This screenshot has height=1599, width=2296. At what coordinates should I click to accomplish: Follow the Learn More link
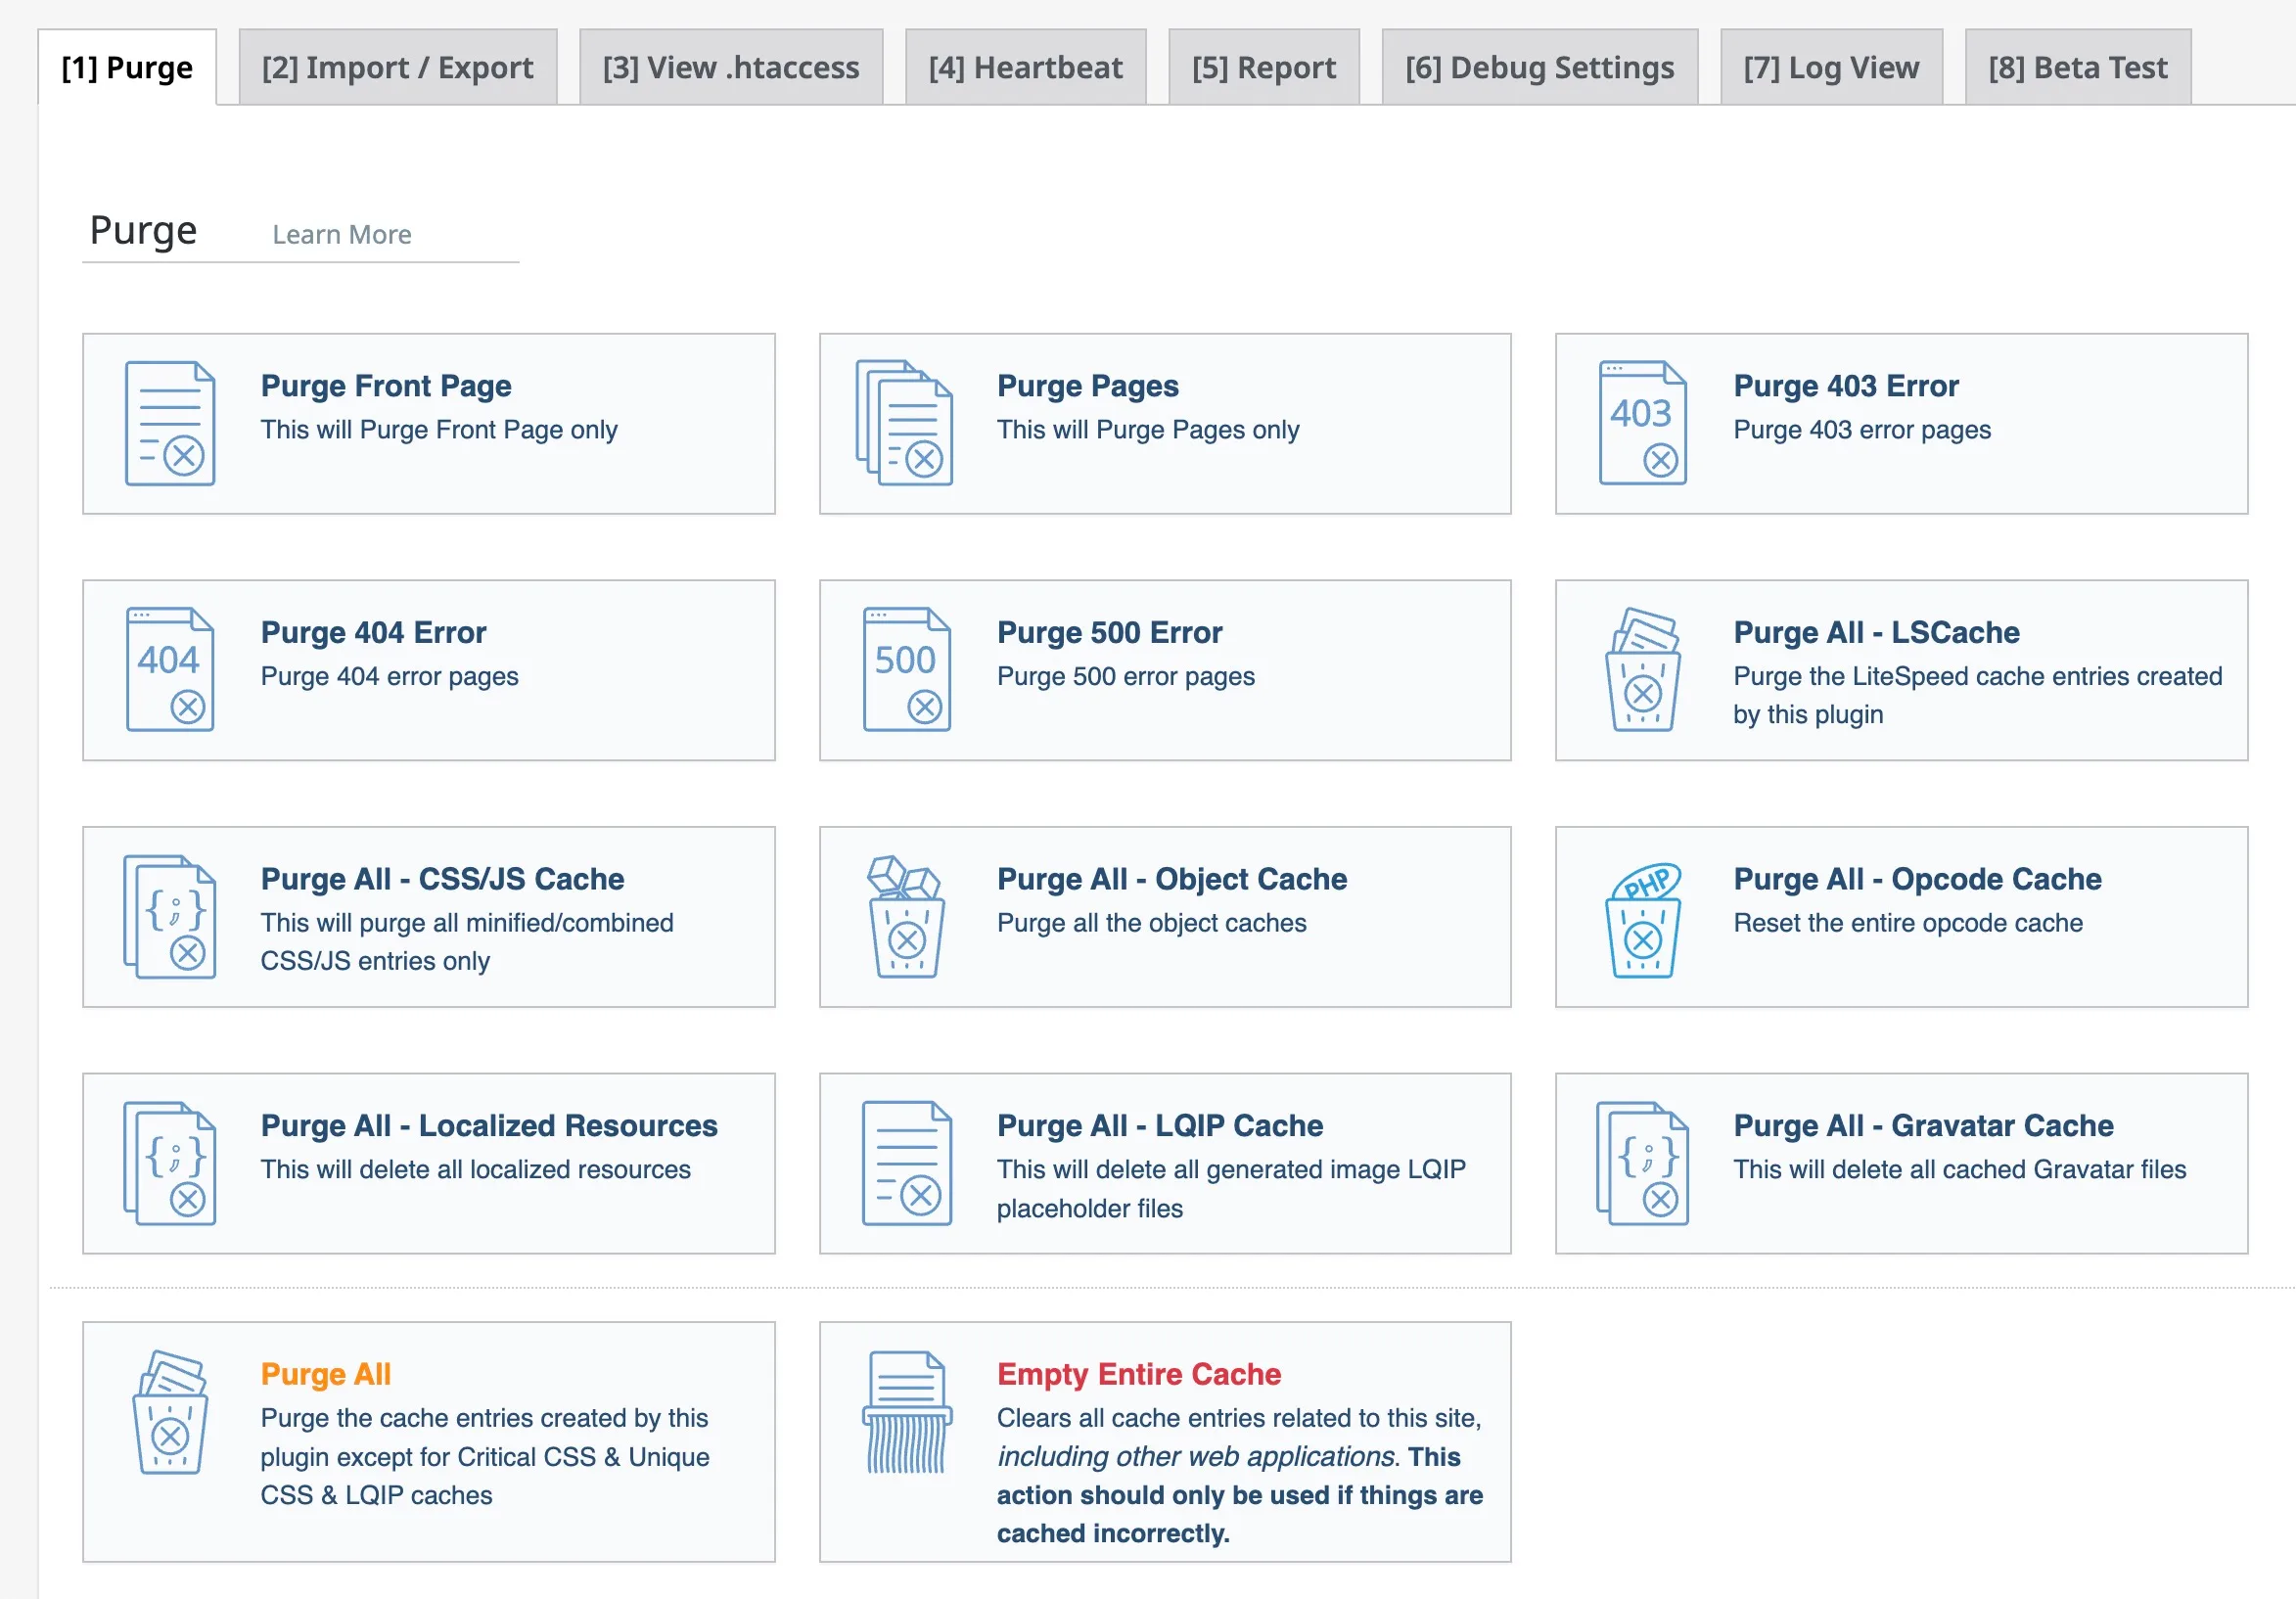click(341, 234)
